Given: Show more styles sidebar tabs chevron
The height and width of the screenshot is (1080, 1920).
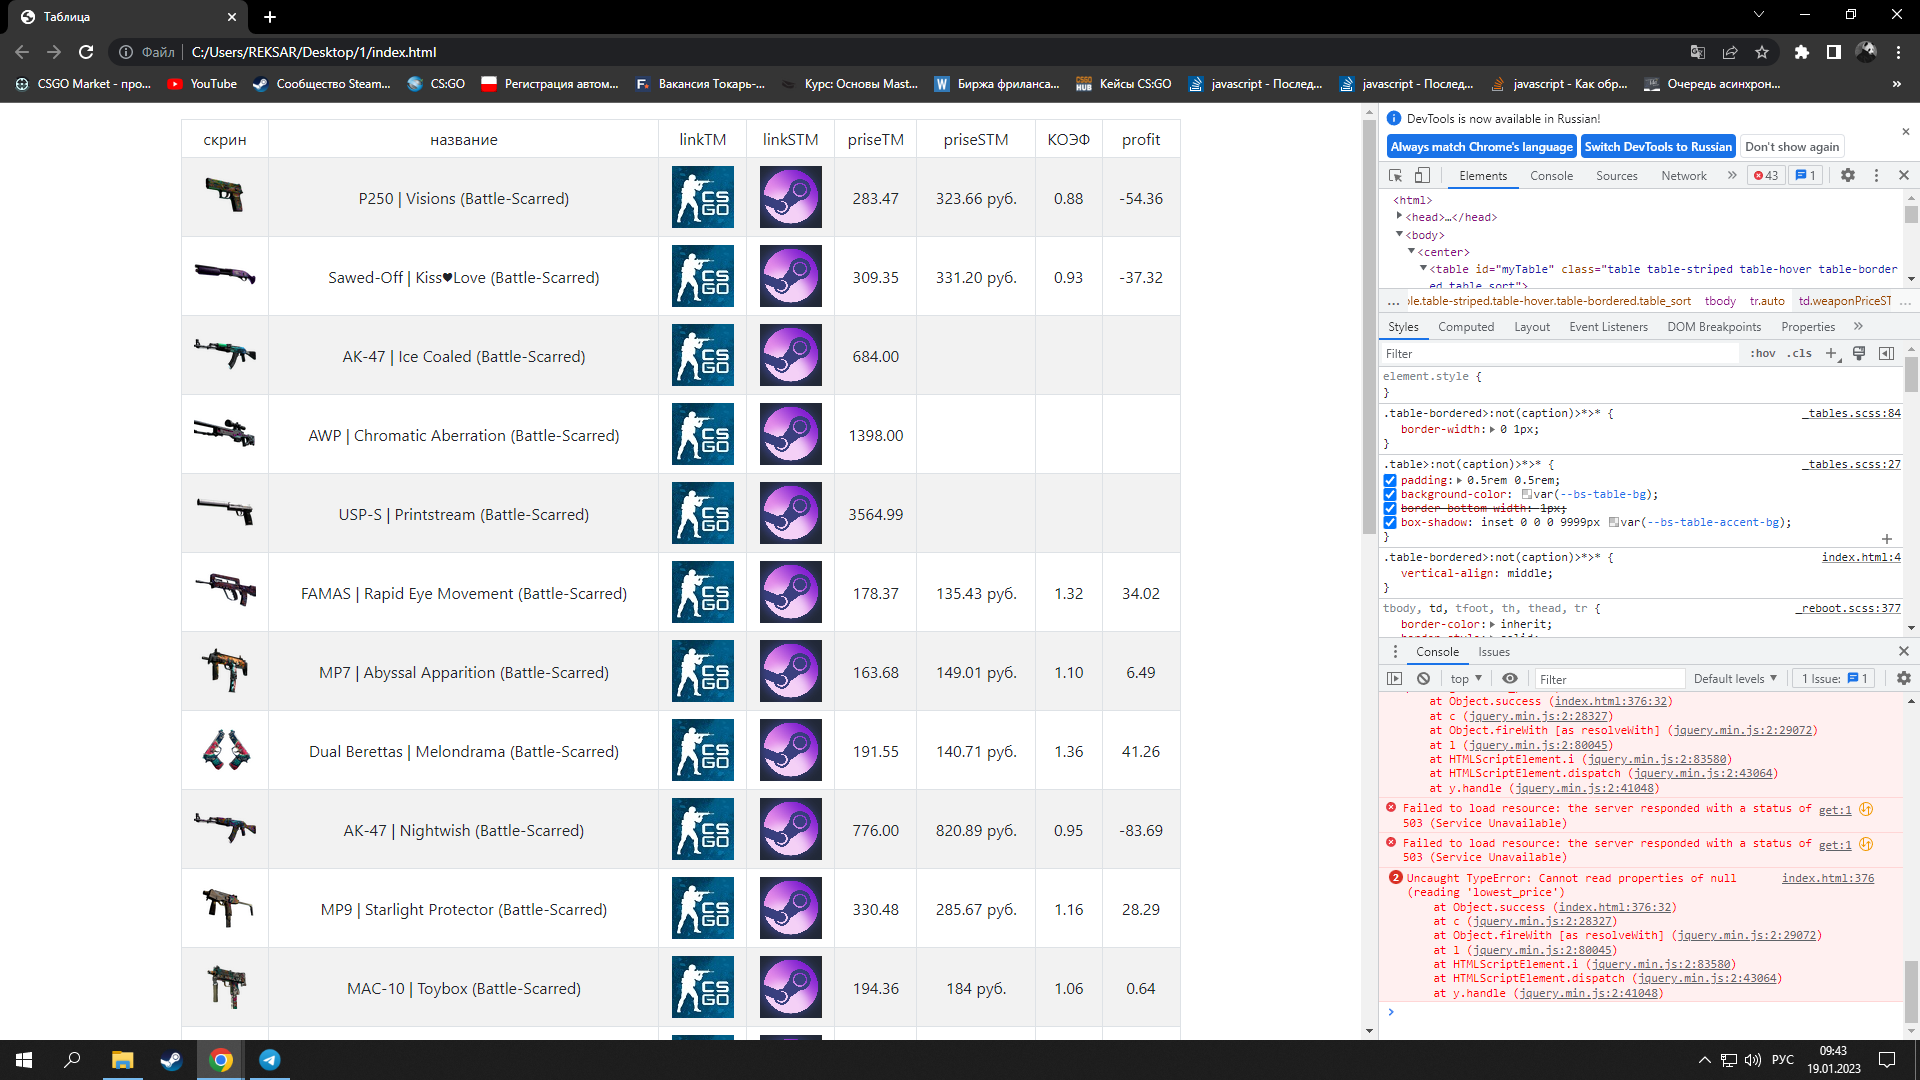Looking at the screenshot, I should 1858,326.
